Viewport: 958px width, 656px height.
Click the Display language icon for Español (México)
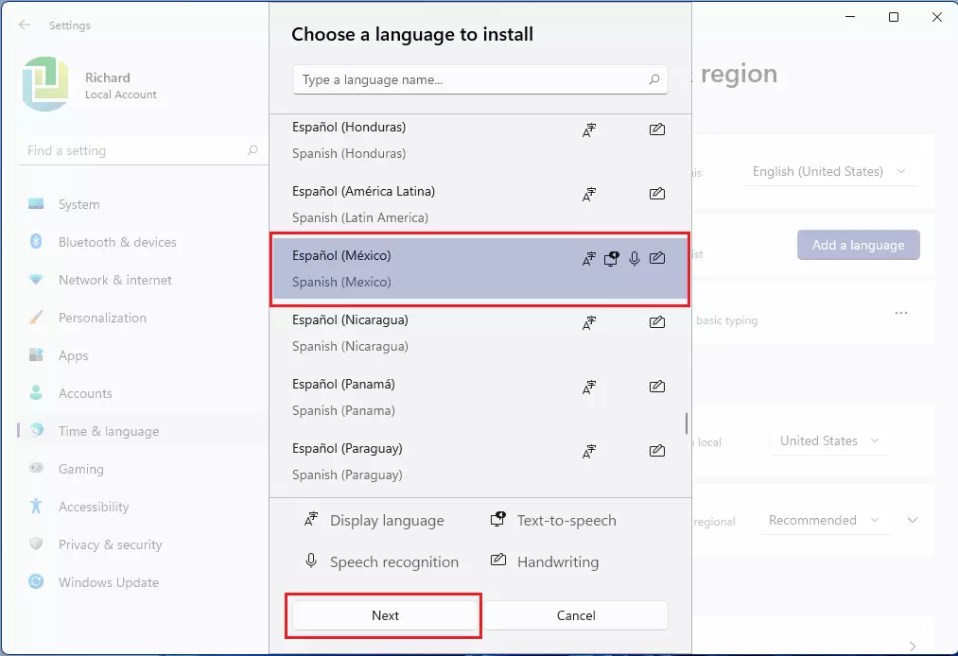click(x=589, y=257)
